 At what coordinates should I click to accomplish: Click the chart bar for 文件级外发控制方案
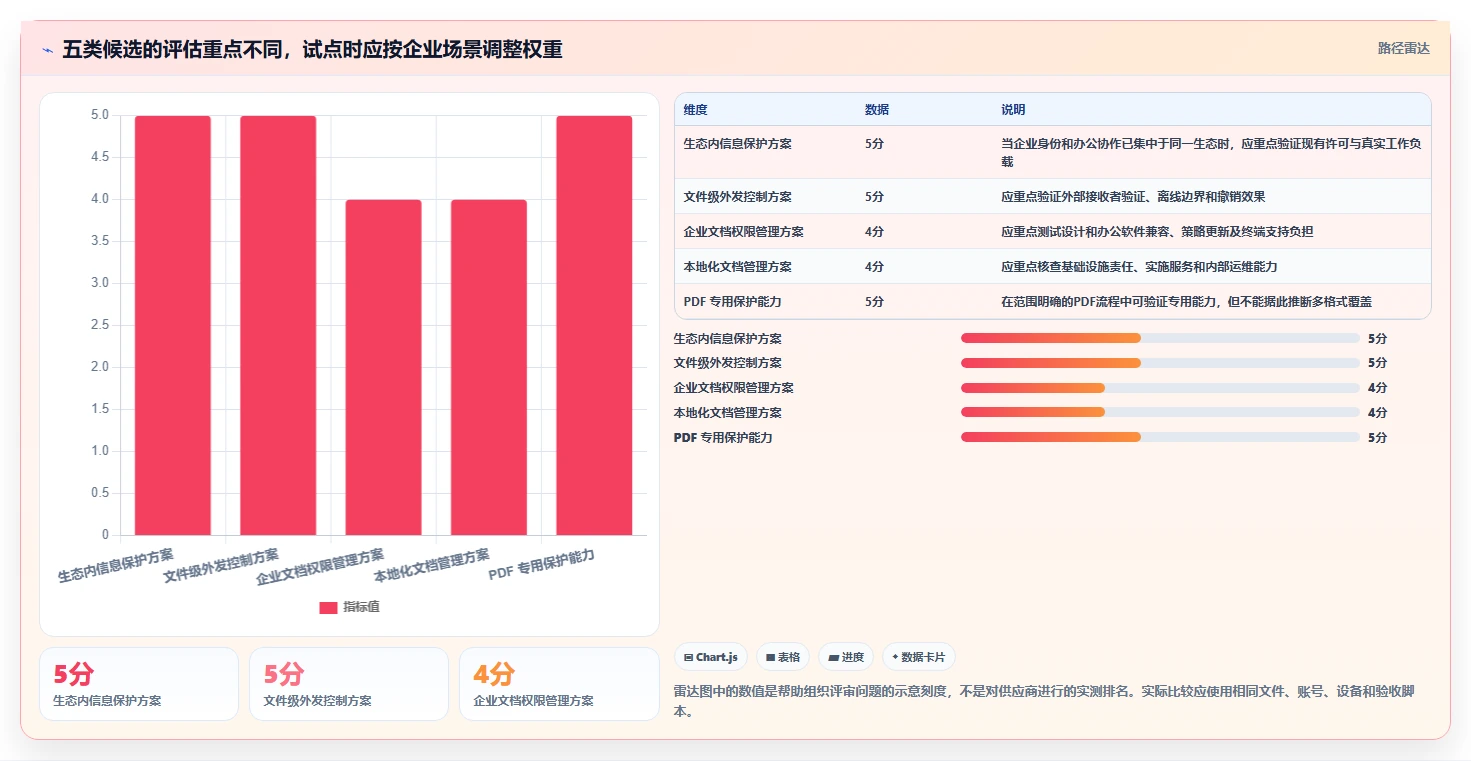(x=278, y=325)
